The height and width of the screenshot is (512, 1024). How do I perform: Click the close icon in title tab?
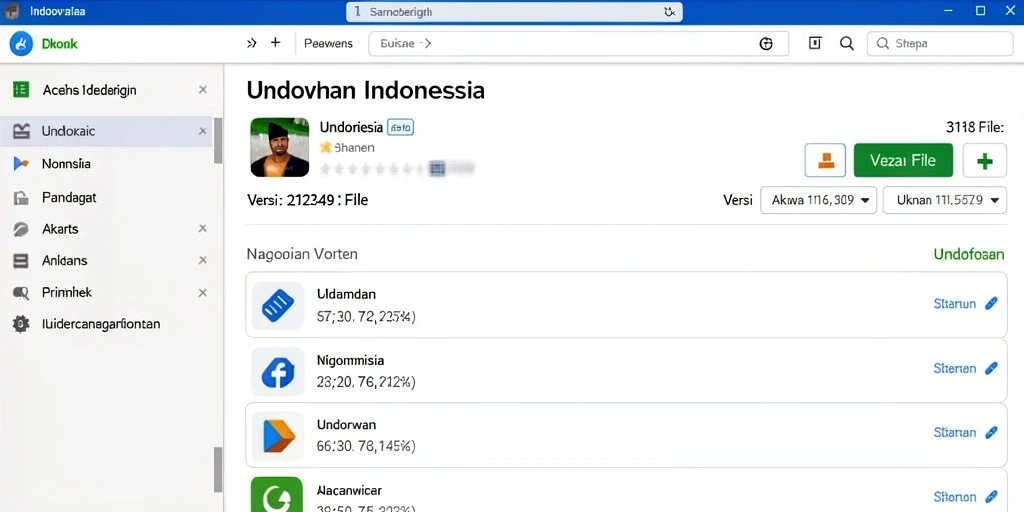point(669,12)
